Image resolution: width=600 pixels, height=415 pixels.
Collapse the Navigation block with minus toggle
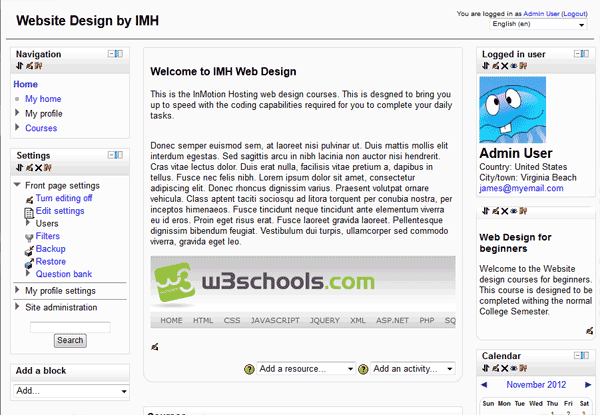click(111, 54)
